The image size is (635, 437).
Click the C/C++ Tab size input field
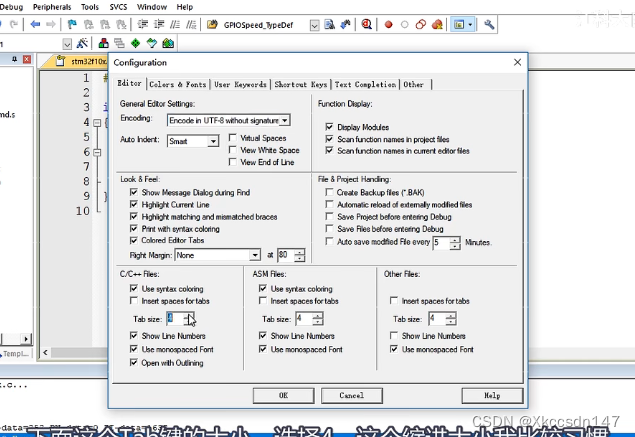(x=175, y=319)
